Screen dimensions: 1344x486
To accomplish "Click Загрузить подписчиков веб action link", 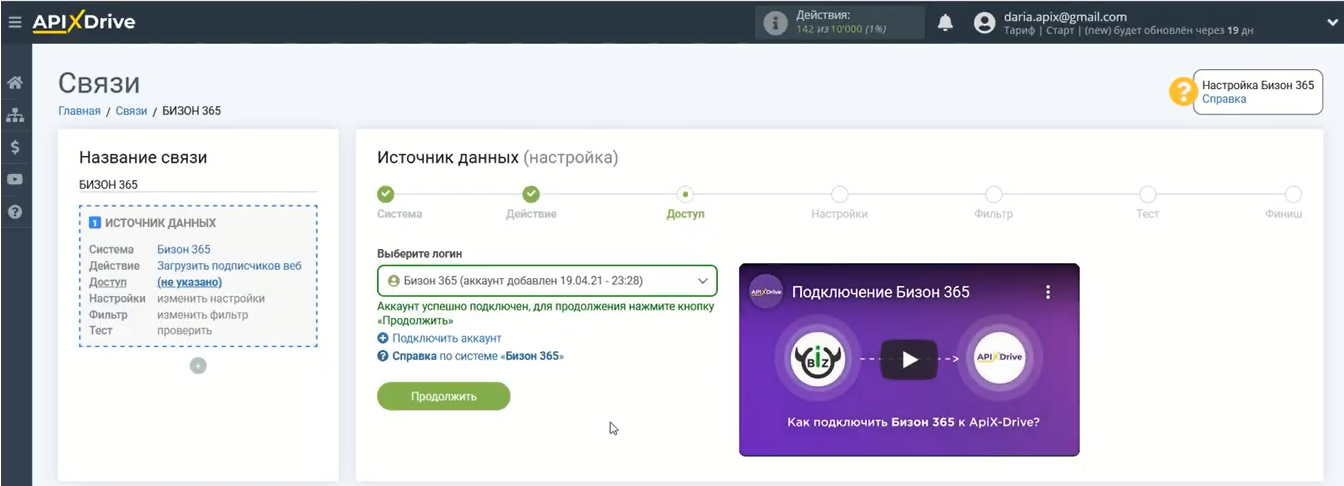I will click(229, 266).
